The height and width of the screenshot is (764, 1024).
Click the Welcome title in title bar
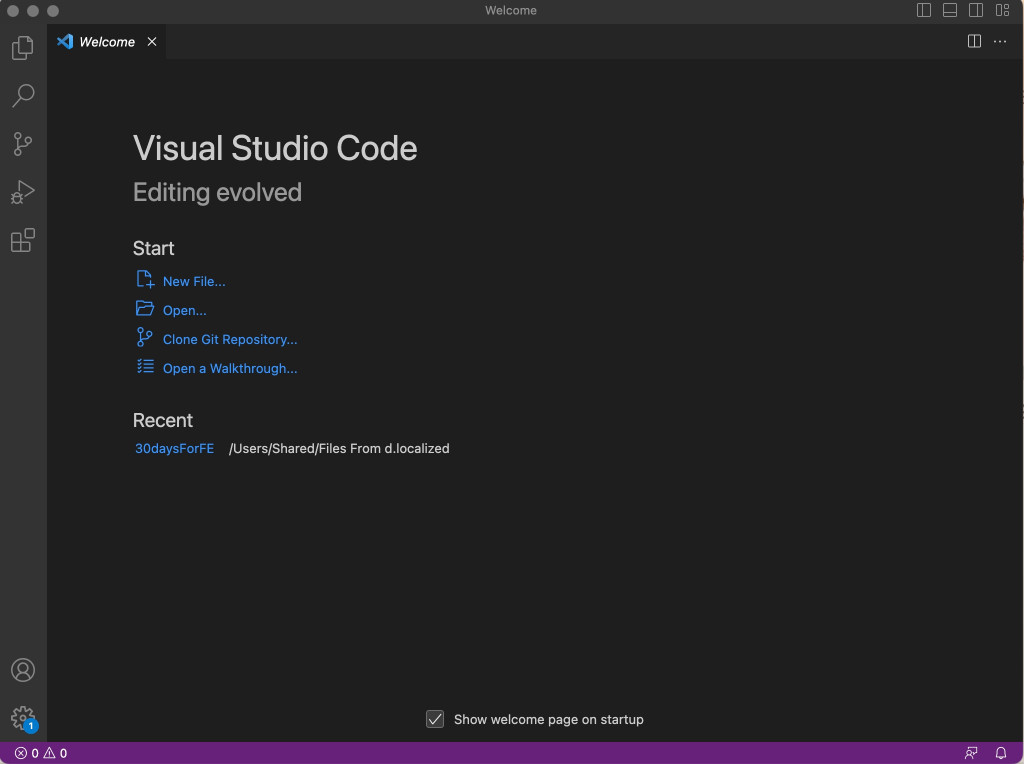511,10
